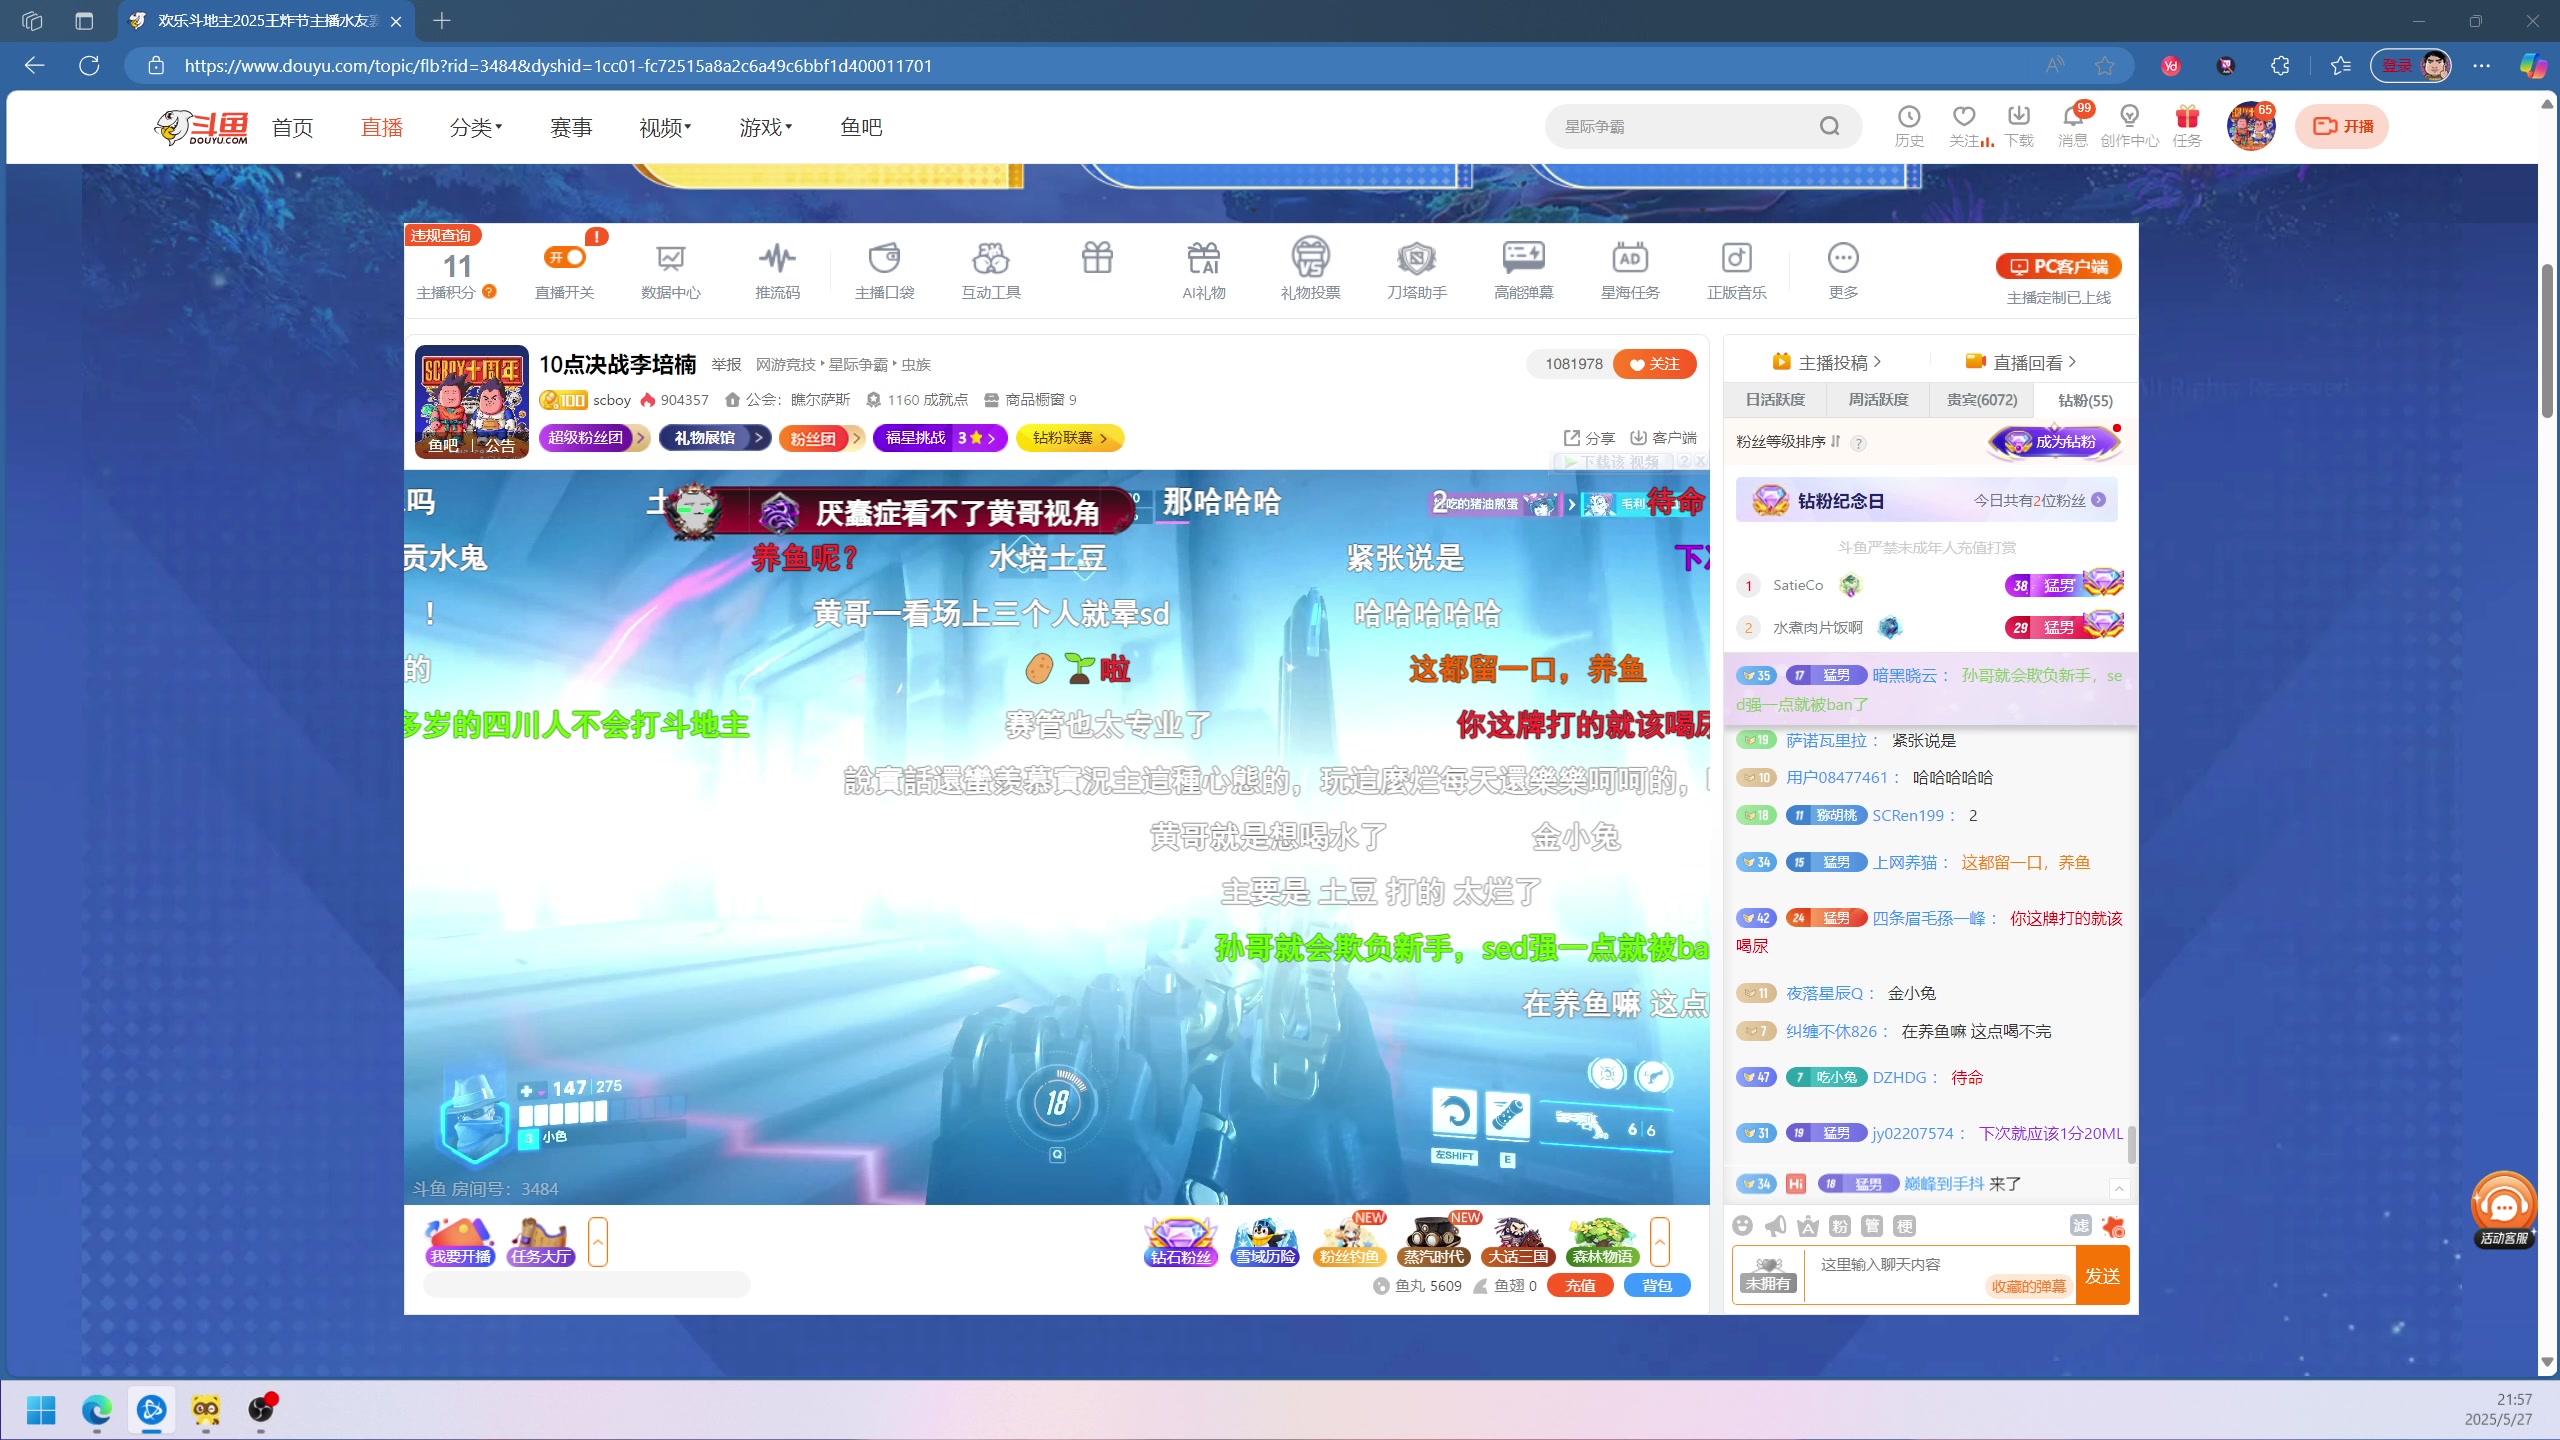Click the streamer avatar thumbnail
Viewport: 2560px width, 1440px height.
(x=471, y=402)
